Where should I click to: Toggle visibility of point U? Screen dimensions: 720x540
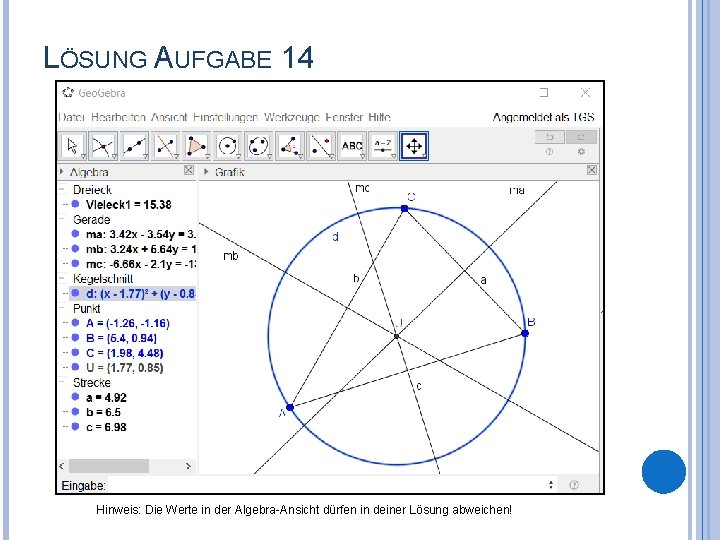tap(76, 367)
